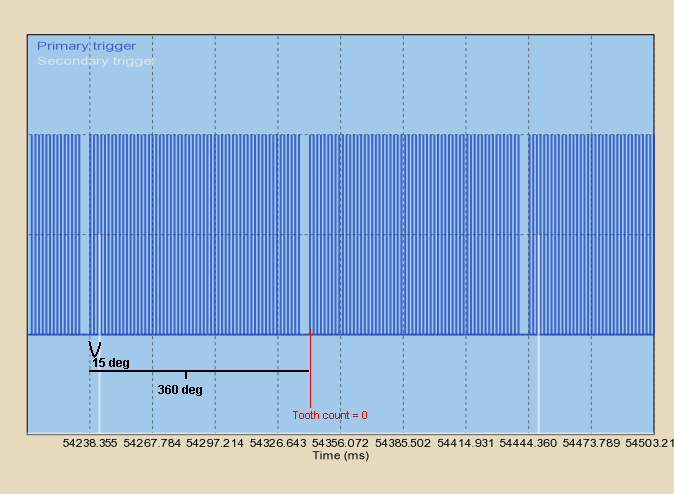Click the '360 deg' annotation label

click(180, 389)
